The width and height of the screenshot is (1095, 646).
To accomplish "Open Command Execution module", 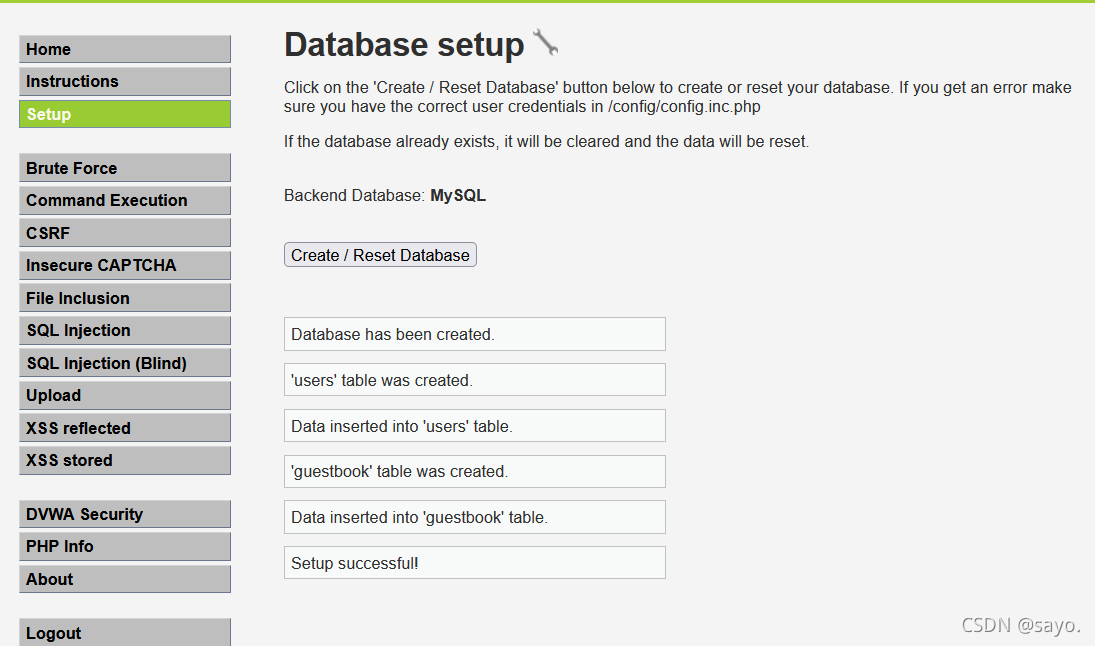I will 125,200.
